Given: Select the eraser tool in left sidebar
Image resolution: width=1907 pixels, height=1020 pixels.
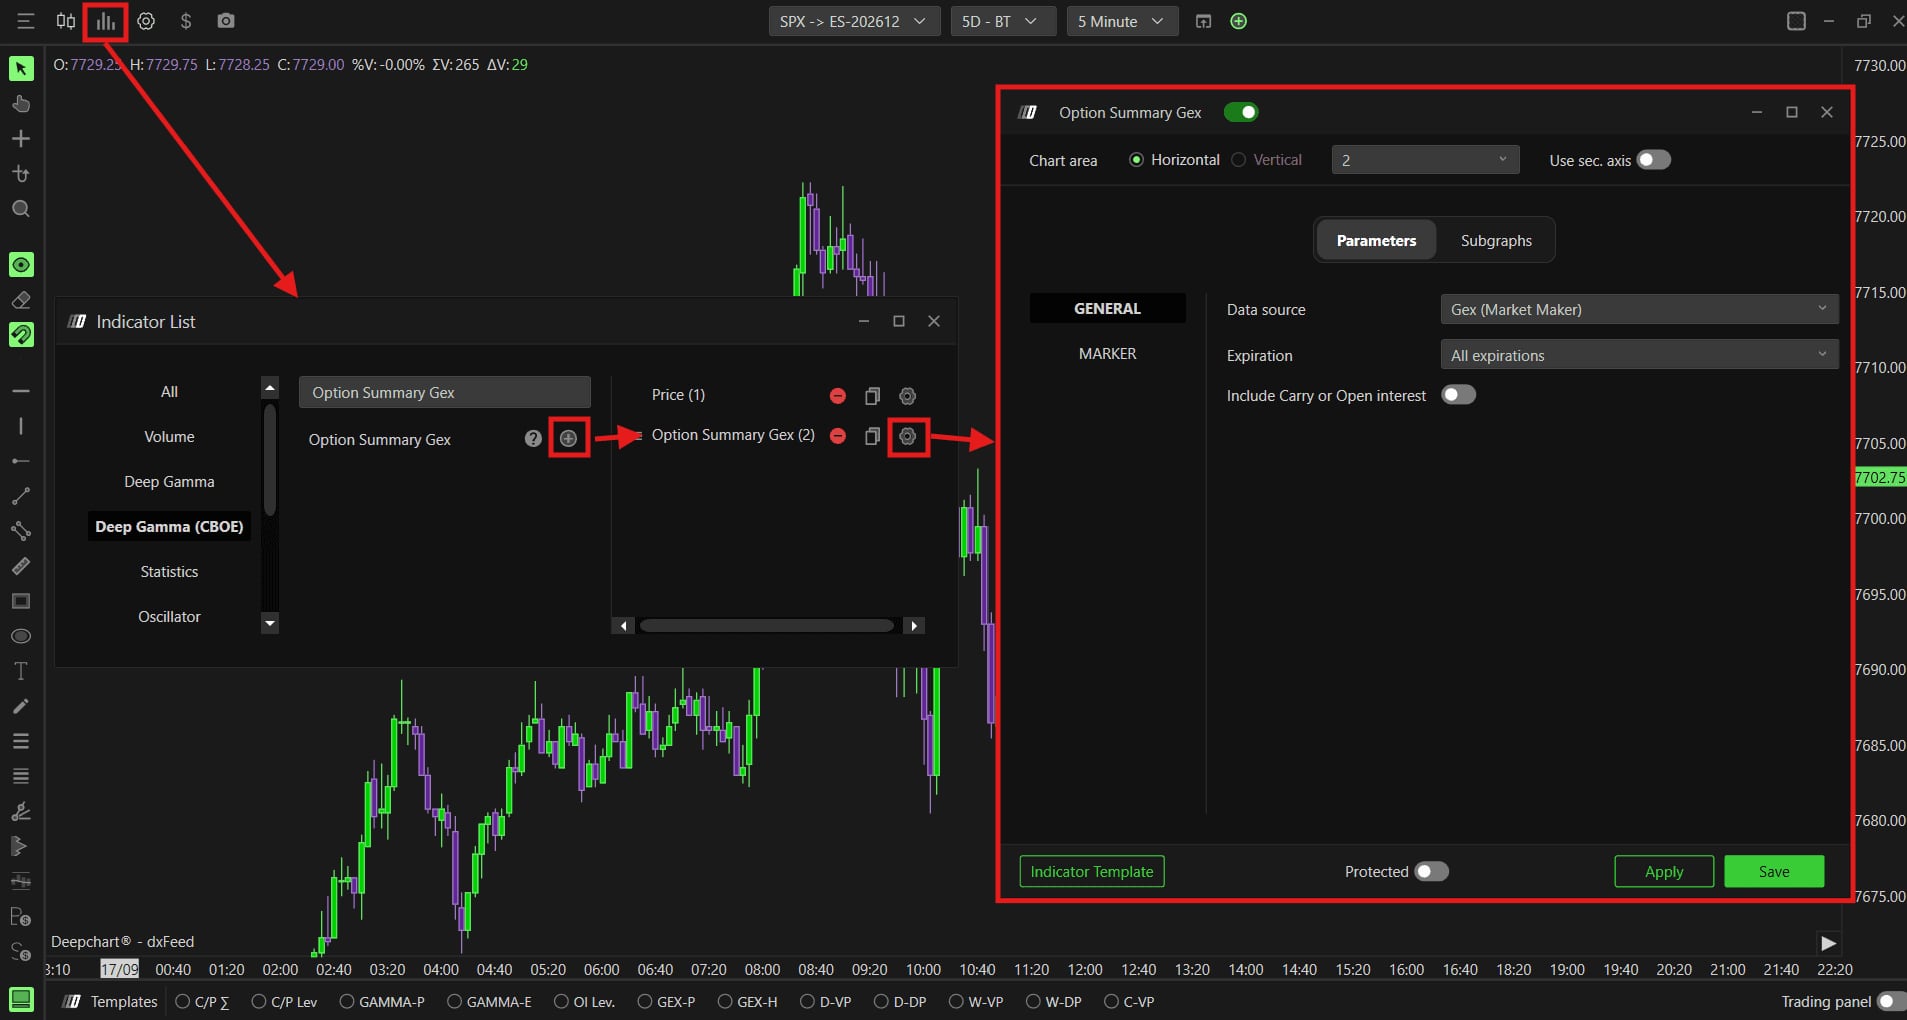Looking at the screenshot, I should (21, 300).
